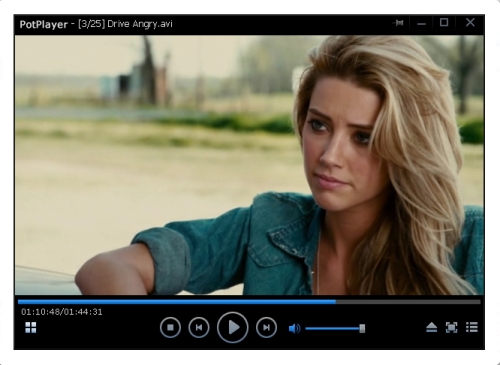Click the volume slider handle
The image size is (500, 365).
362,329
